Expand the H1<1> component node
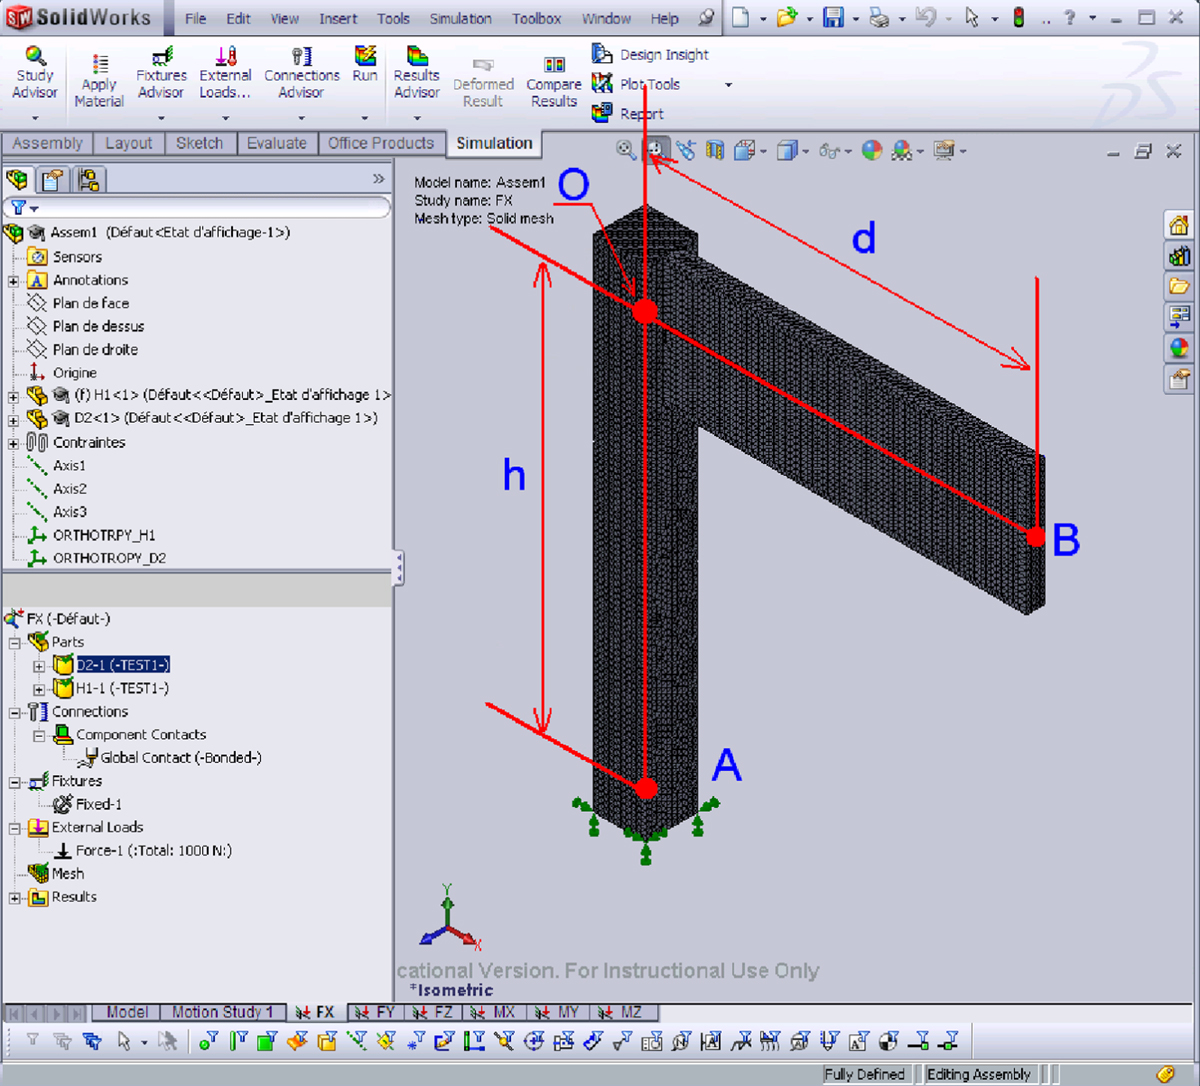Image resolution: width=1200 pixels, height=1086 pixels. [13, 396]
